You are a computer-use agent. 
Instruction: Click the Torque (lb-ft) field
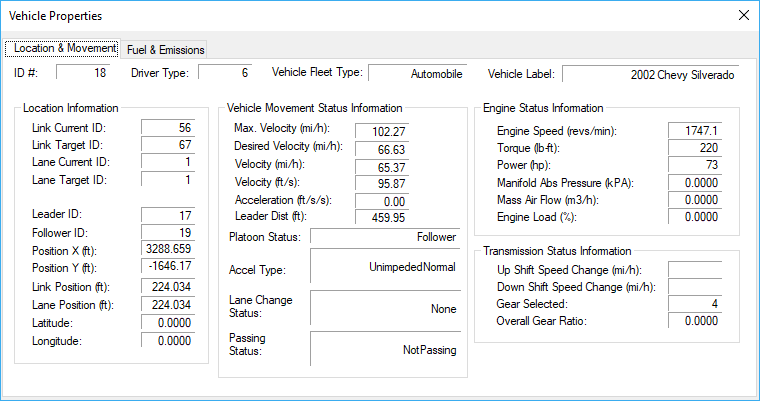click(x=695, y=148)
